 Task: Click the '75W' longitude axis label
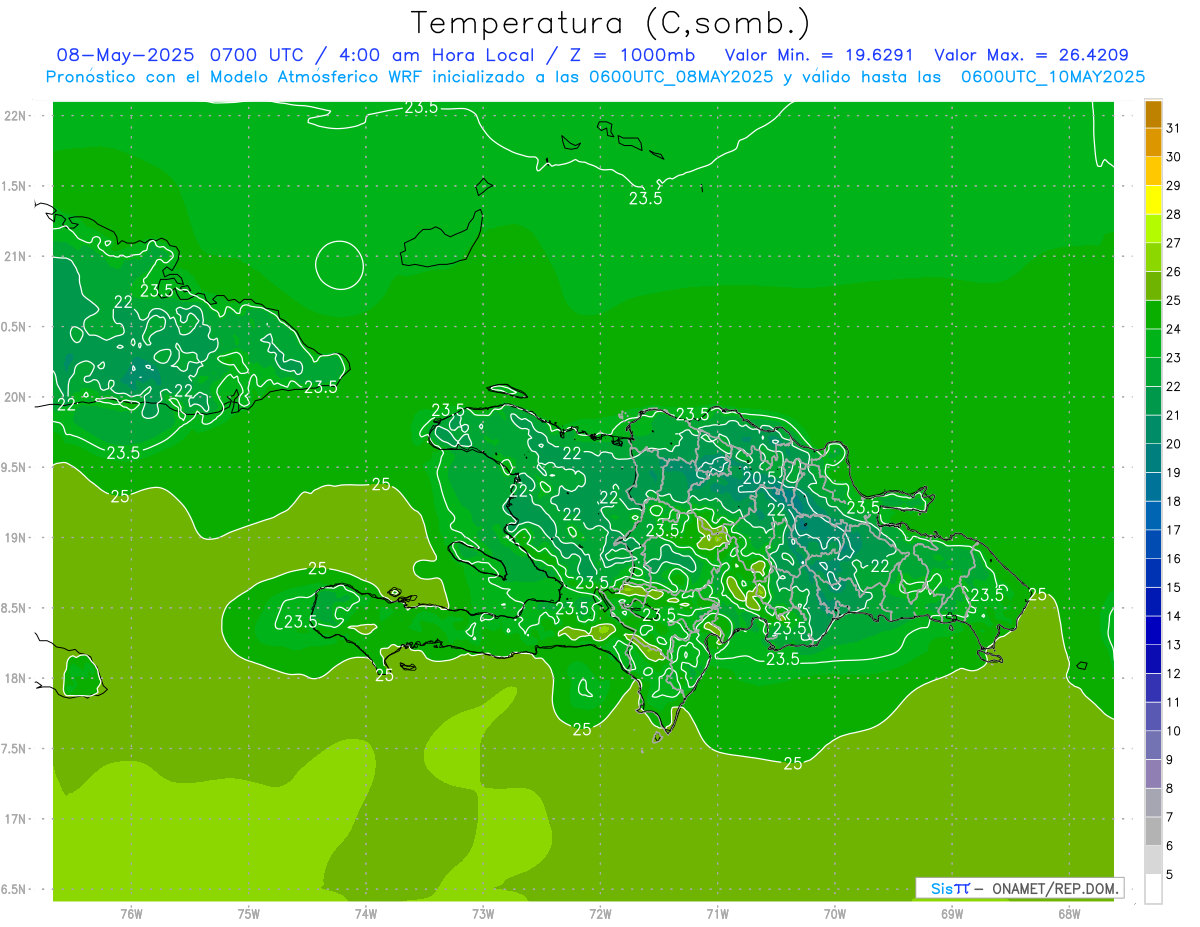248,913
